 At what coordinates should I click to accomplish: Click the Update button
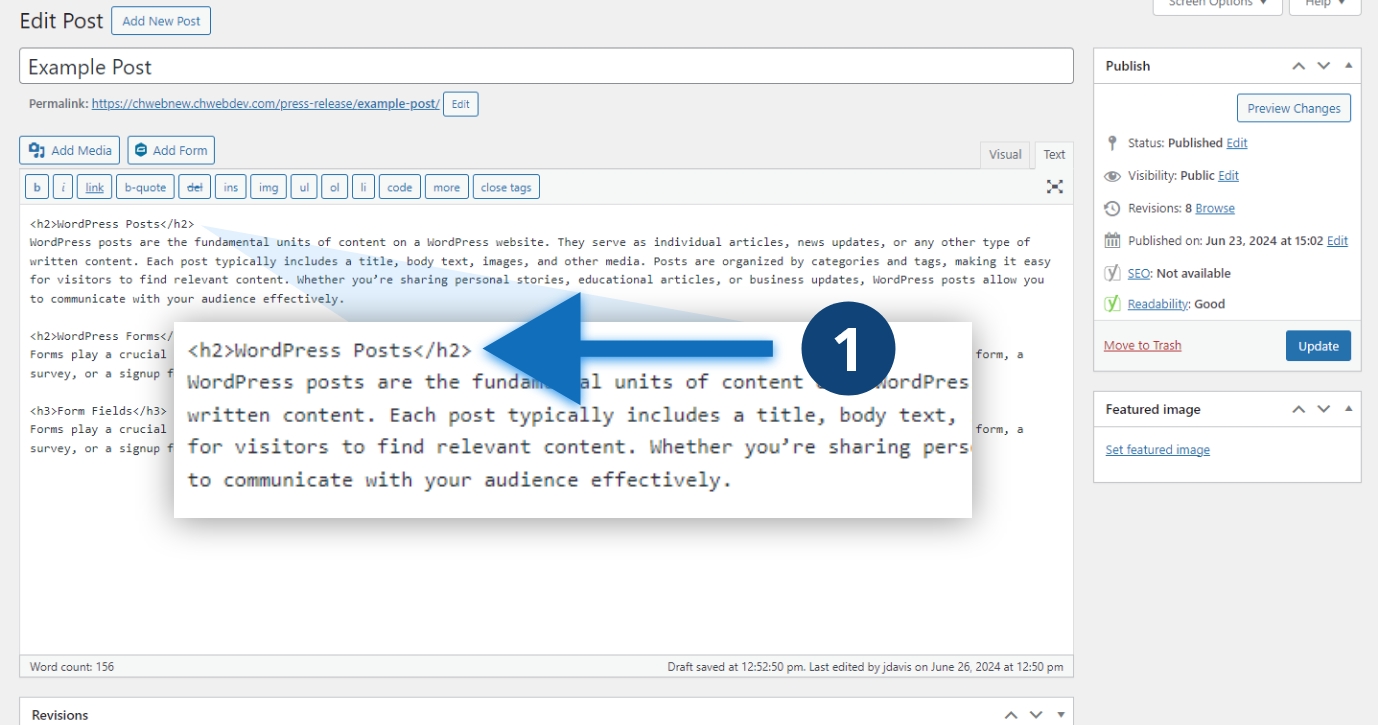[1318, 346]
